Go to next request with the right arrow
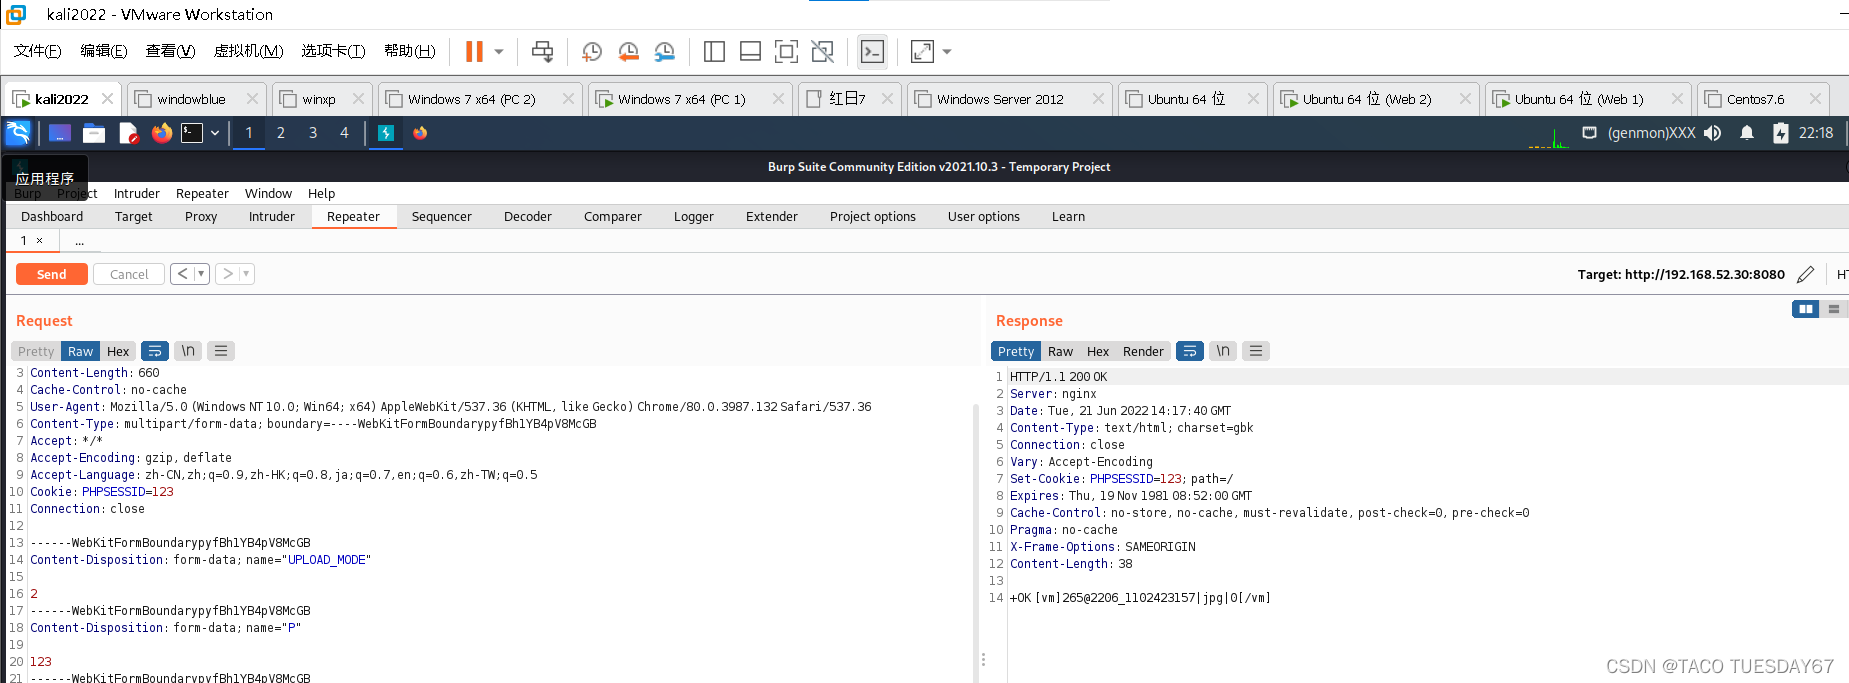 [x=227, y=274]
